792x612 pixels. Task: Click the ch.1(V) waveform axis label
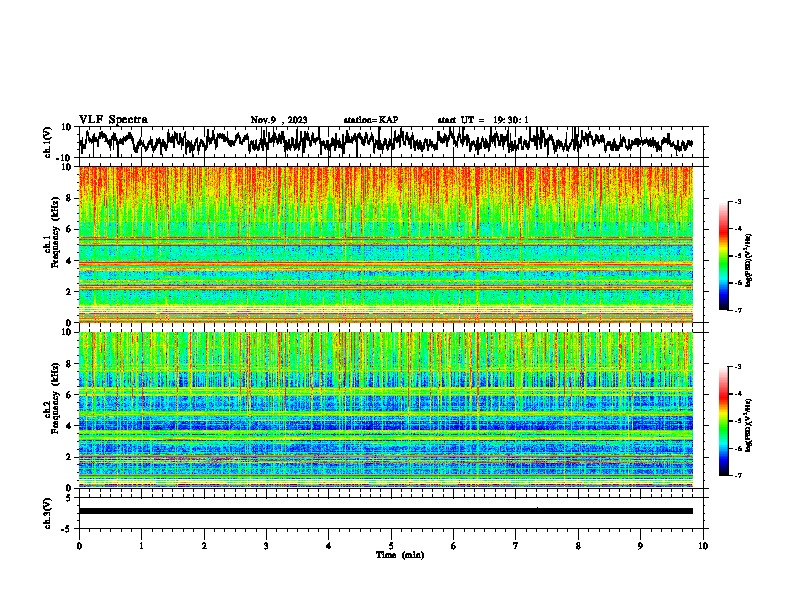coord(48,142)
